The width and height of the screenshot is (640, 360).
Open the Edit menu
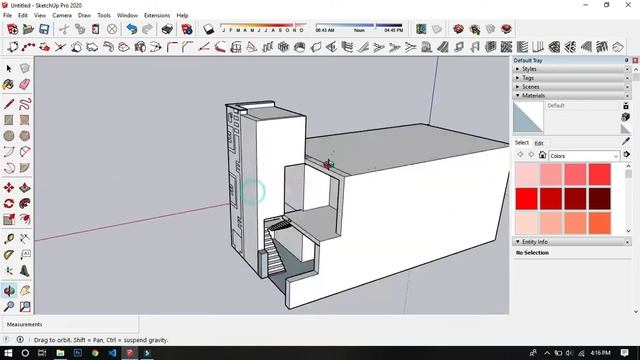[x=23, y=15]
